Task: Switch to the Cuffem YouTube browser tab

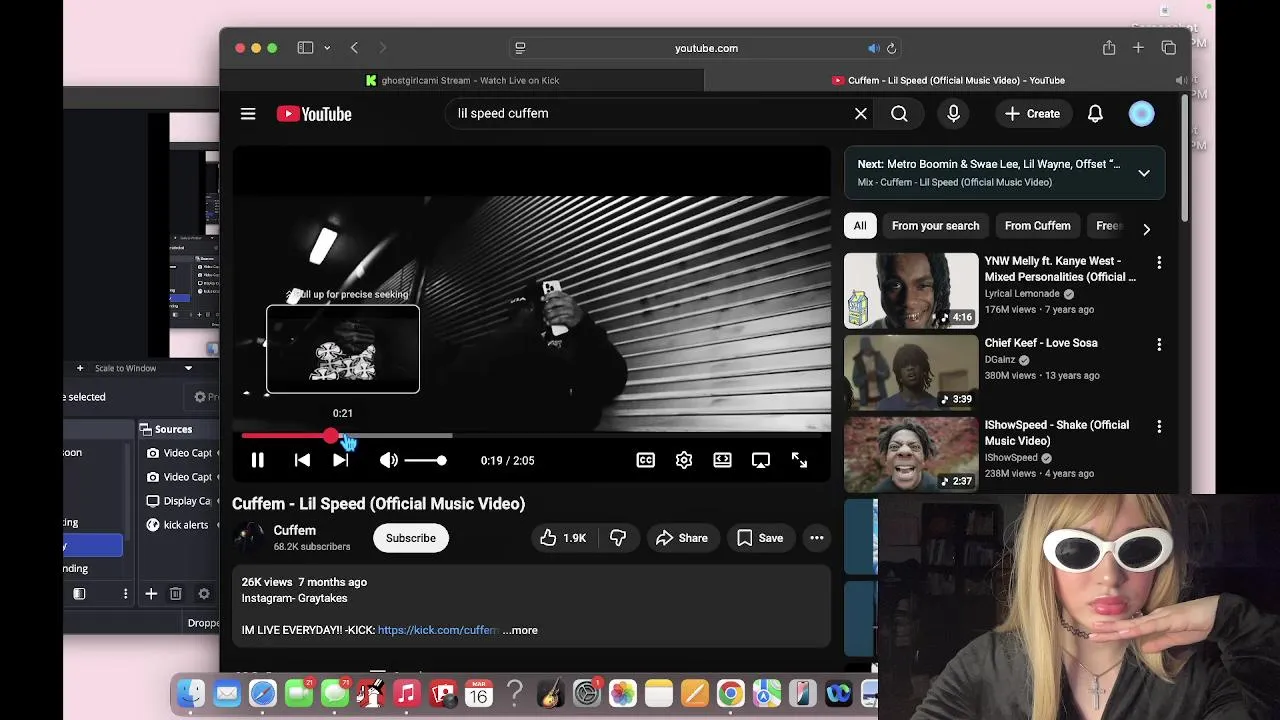Action: tap(948, 80)
